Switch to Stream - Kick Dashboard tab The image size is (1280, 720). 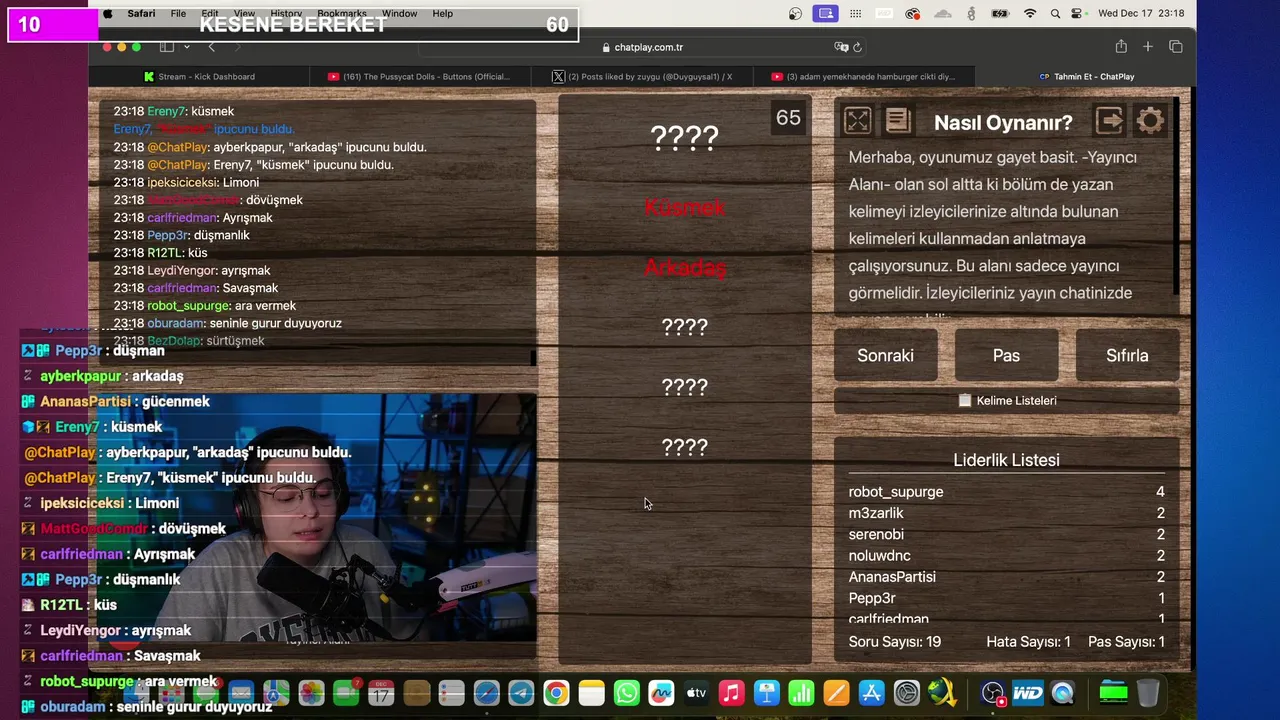click(199, 76)
